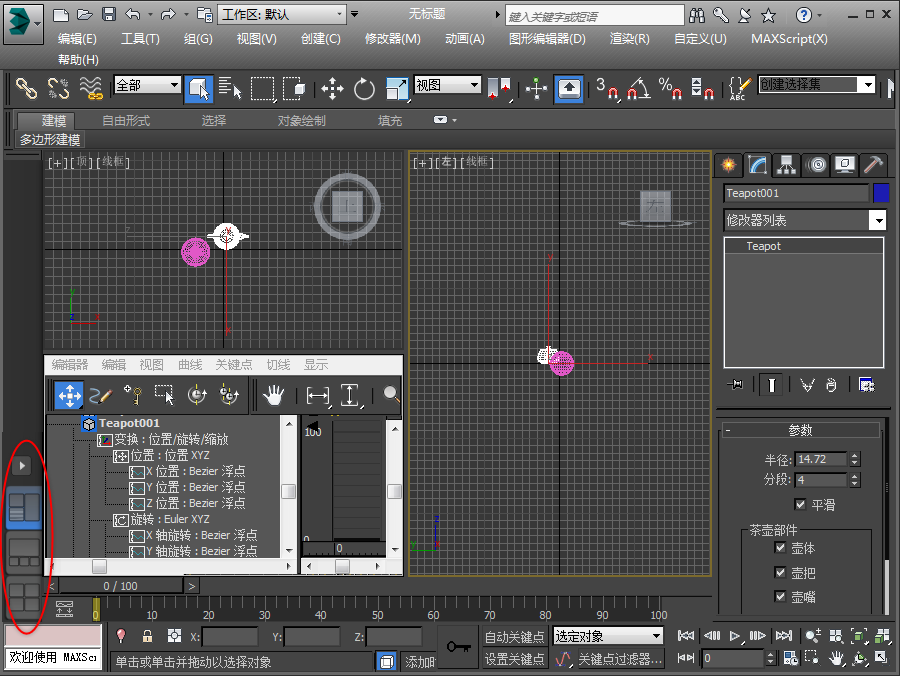Click the Configure Modifier Sets icon
900x676 pixels.
(x=866, y=384)
